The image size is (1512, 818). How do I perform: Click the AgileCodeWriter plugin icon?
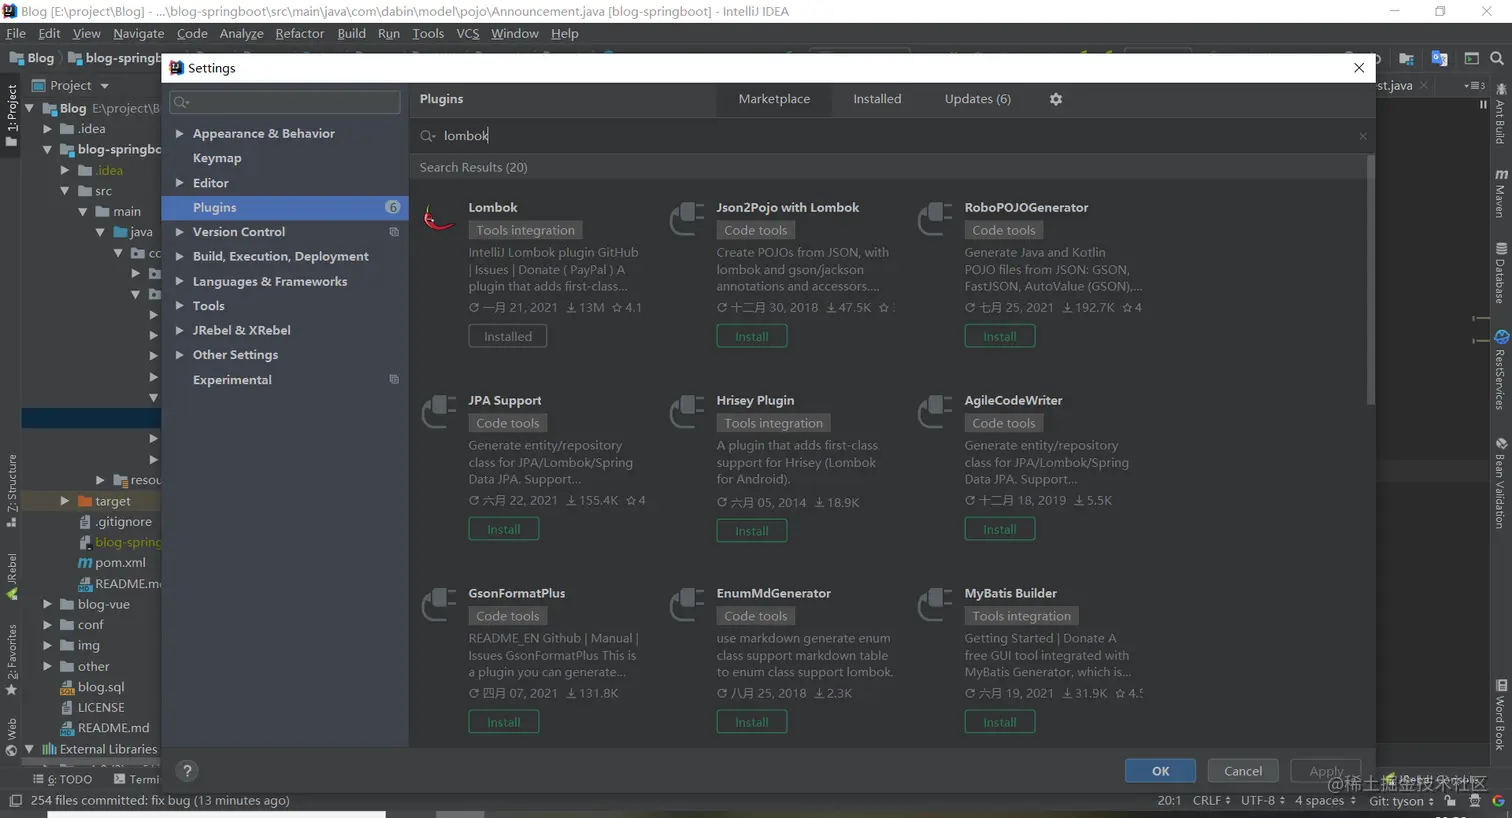(x=934, y=410)
